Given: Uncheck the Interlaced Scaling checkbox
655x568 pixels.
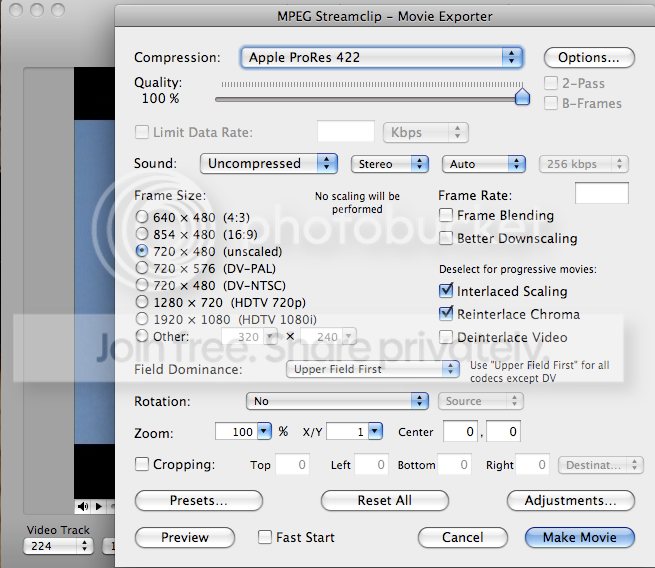Looking at the screenshot, I should click(x=446, y=291).
